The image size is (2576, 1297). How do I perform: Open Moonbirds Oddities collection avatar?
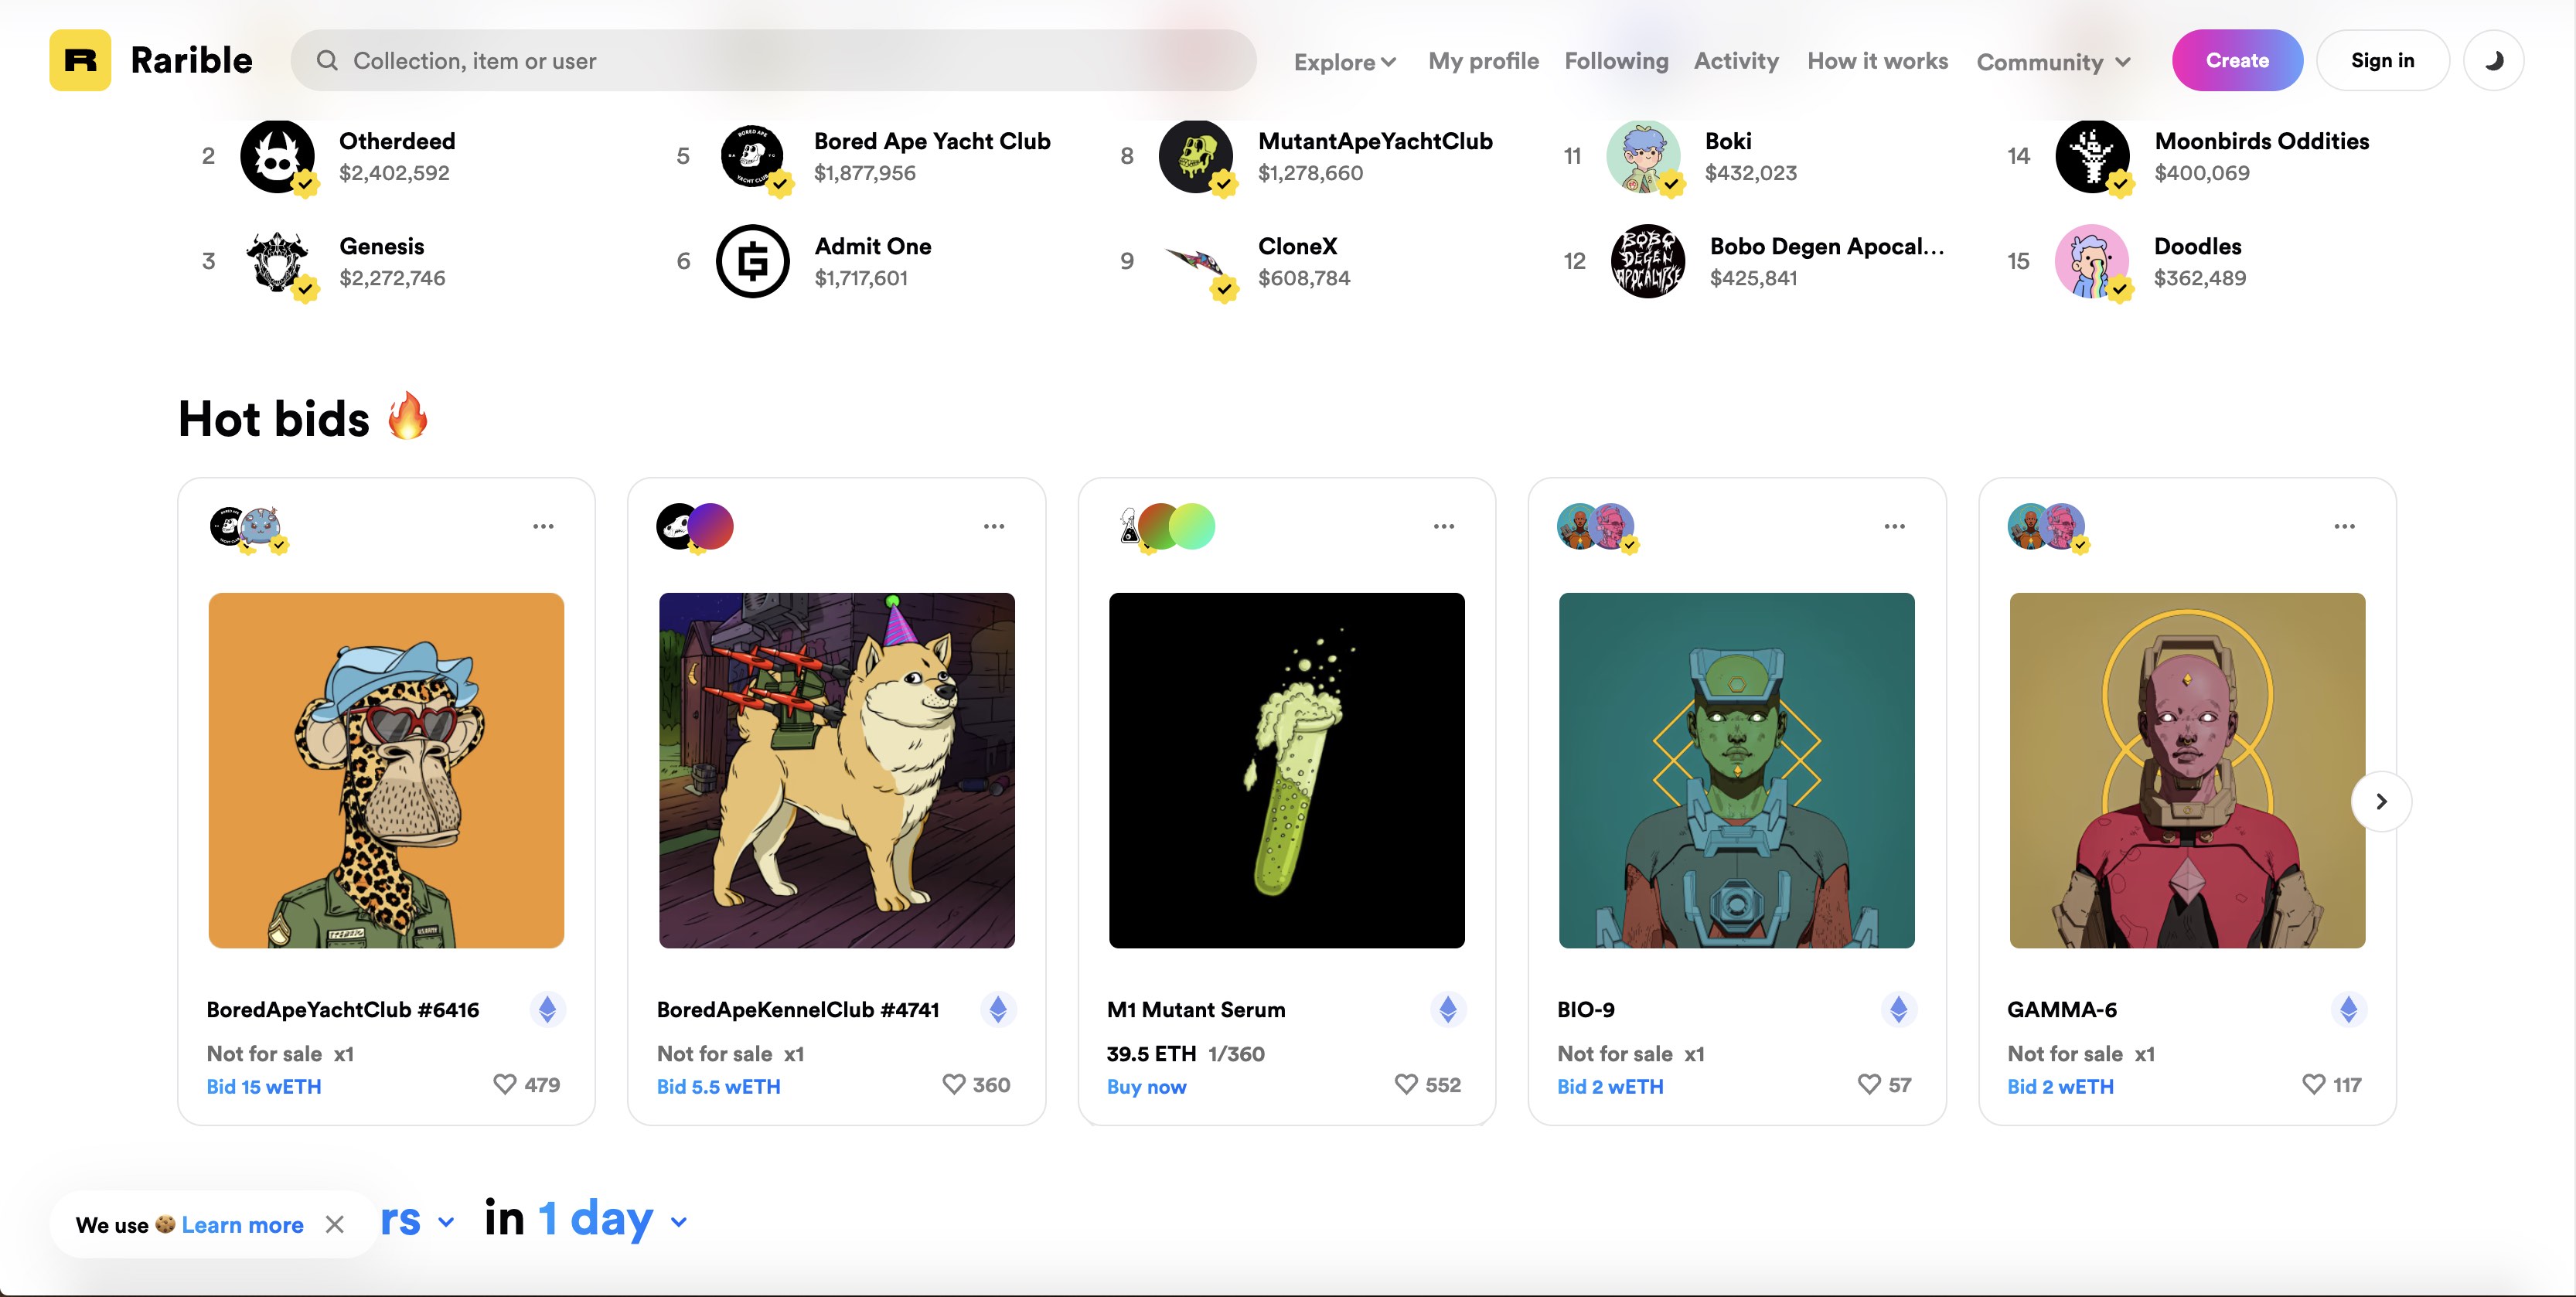(x=2092, y=156)
